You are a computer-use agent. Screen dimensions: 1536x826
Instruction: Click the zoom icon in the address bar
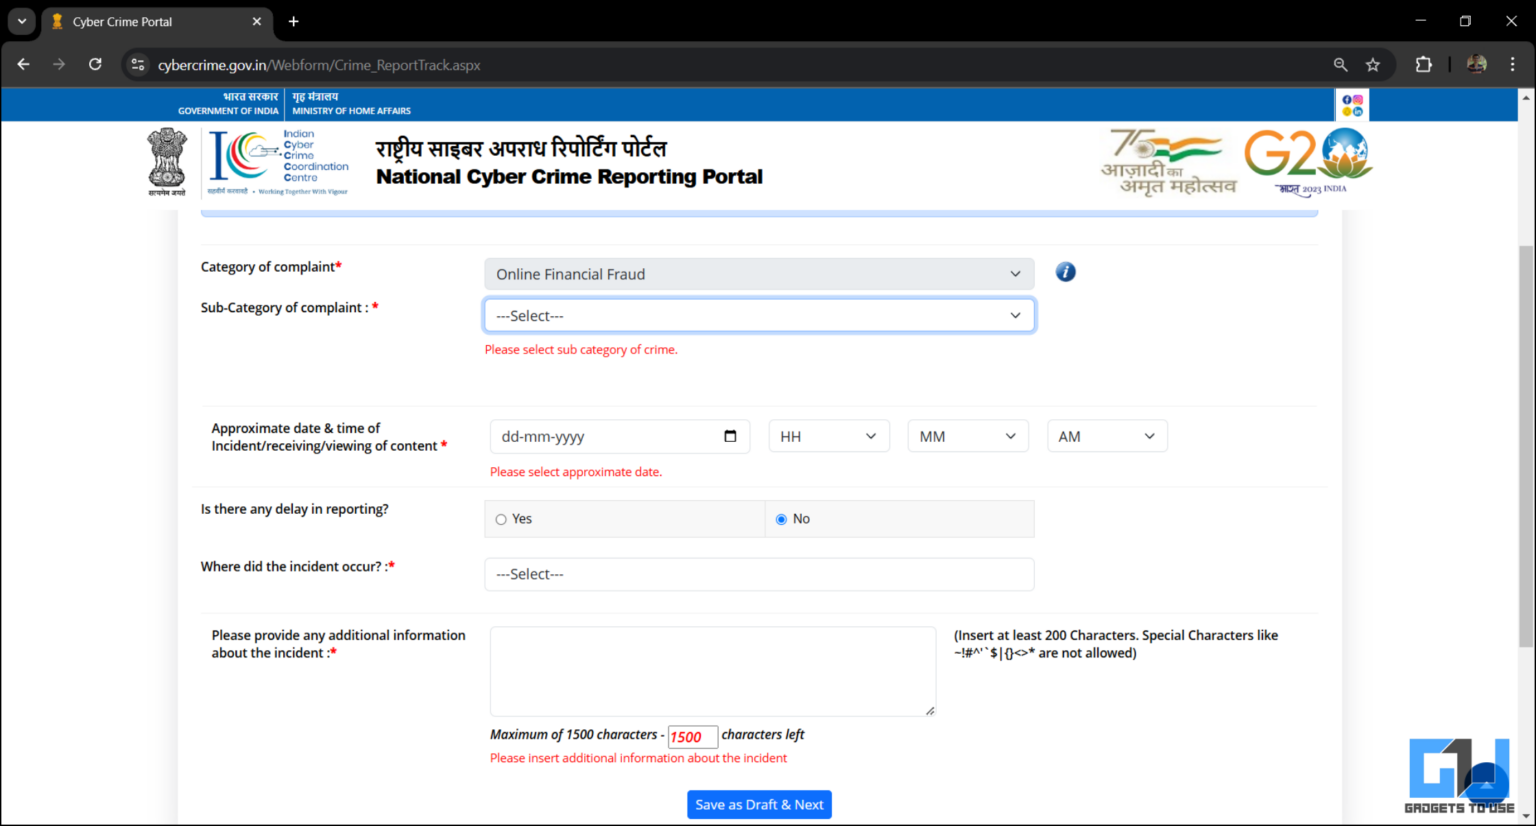click(x=1340, y=63)
